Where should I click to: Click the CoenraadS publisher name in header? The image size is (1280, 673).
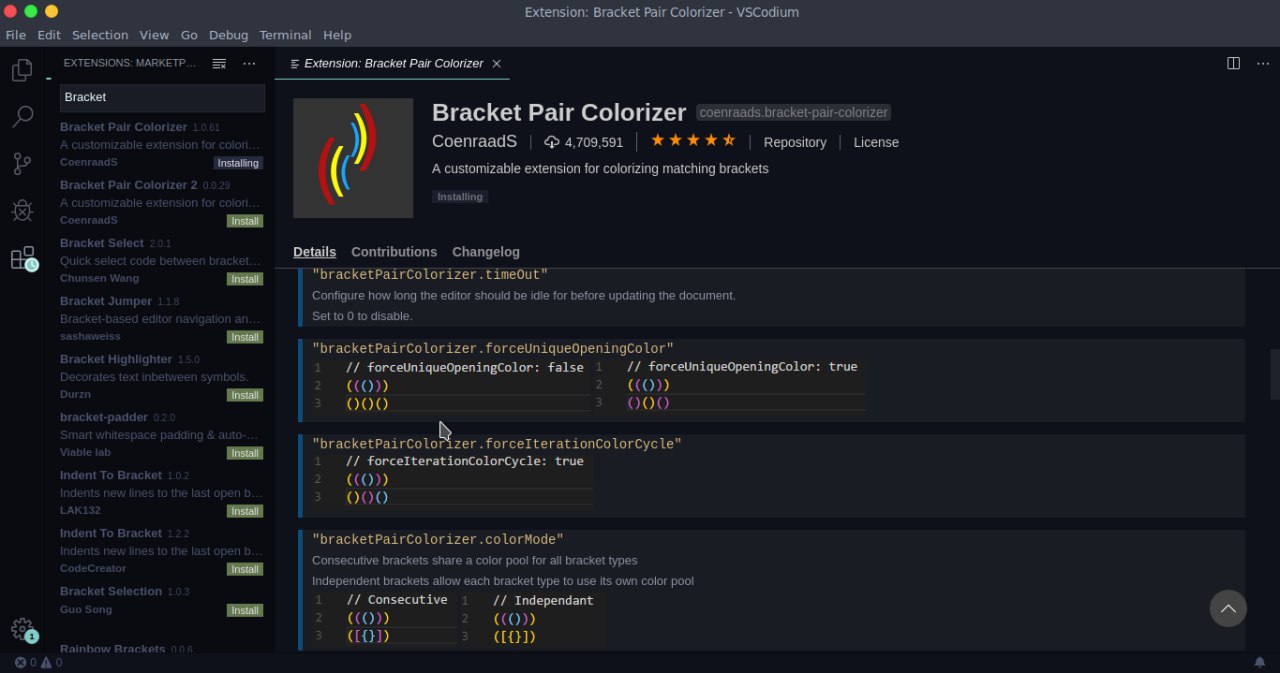[x=476, y=142]
